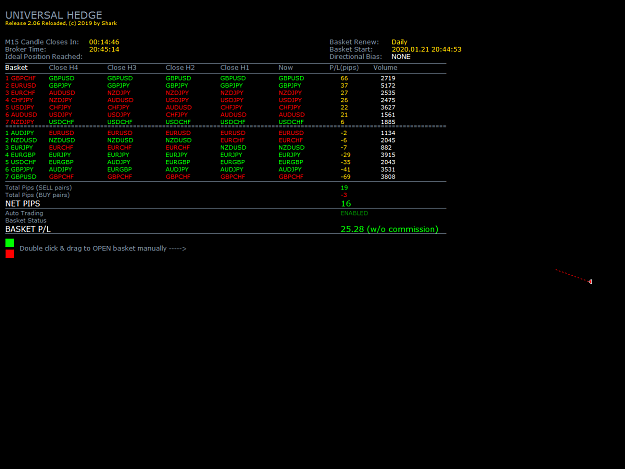Select buy basket row 2 NZDUSD

(x=21, y=140)
